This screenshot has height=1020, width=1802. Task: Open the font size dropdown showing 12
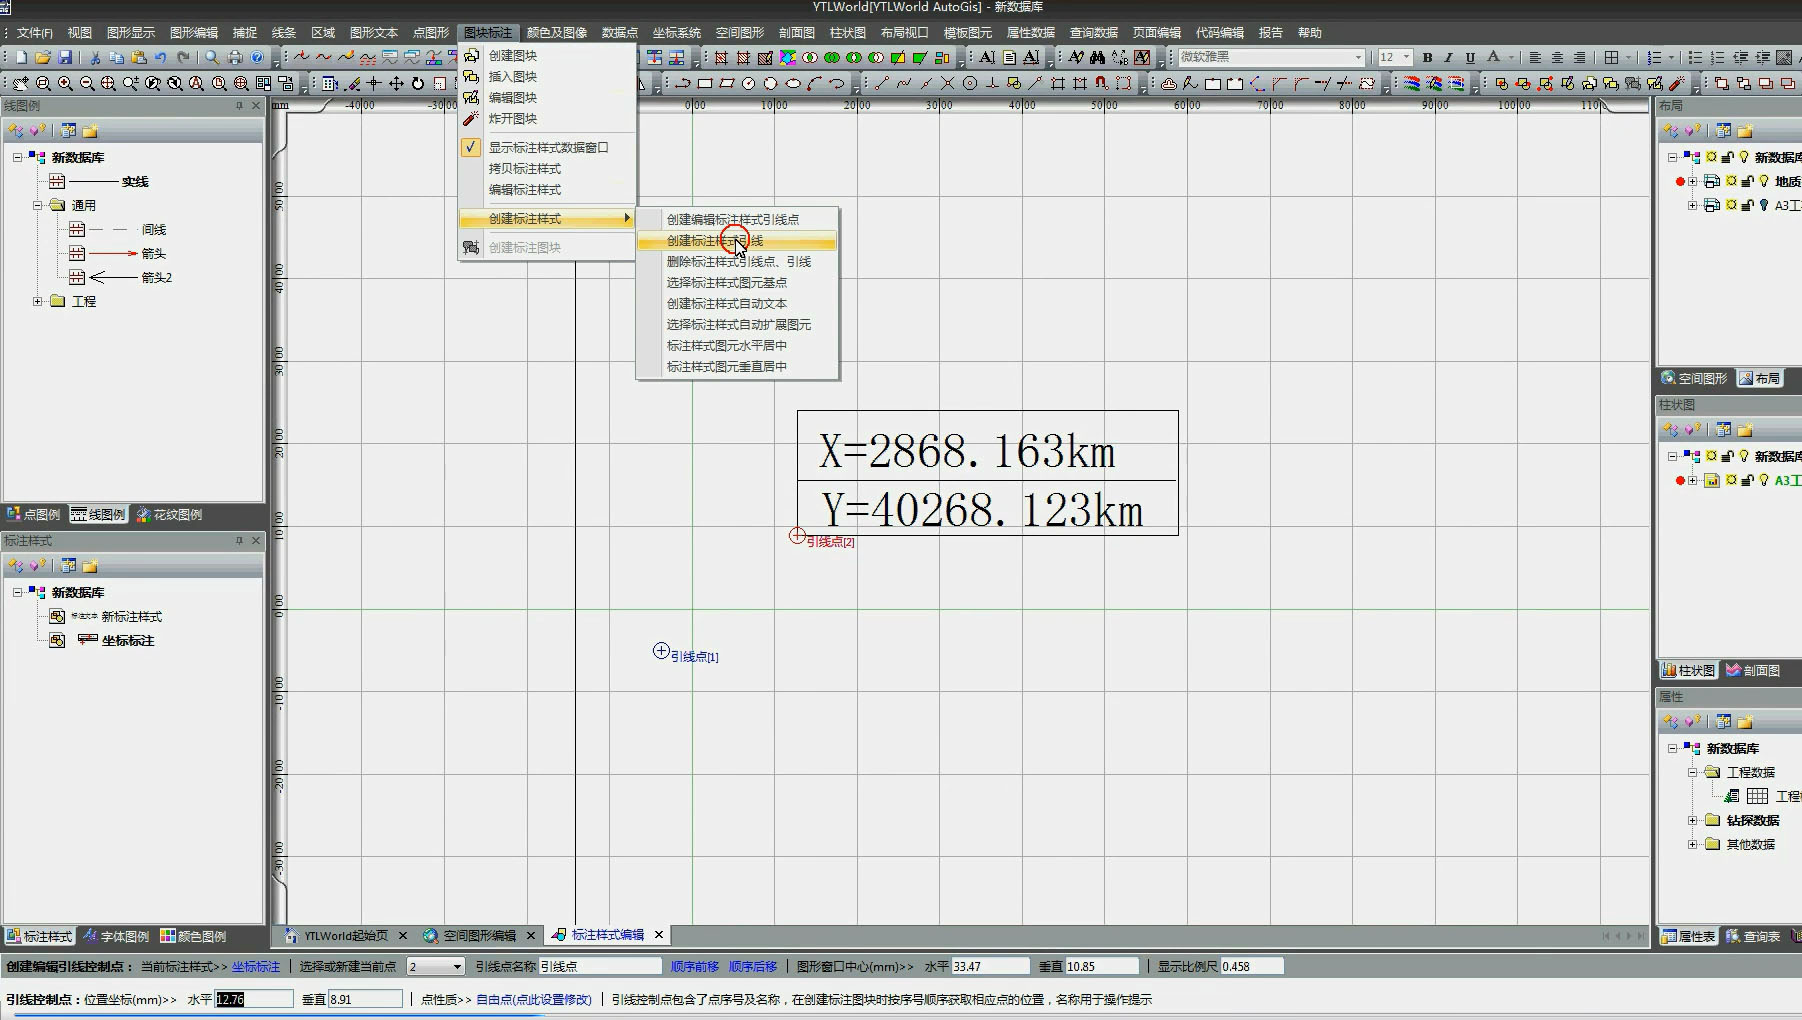pos(1406,58)
